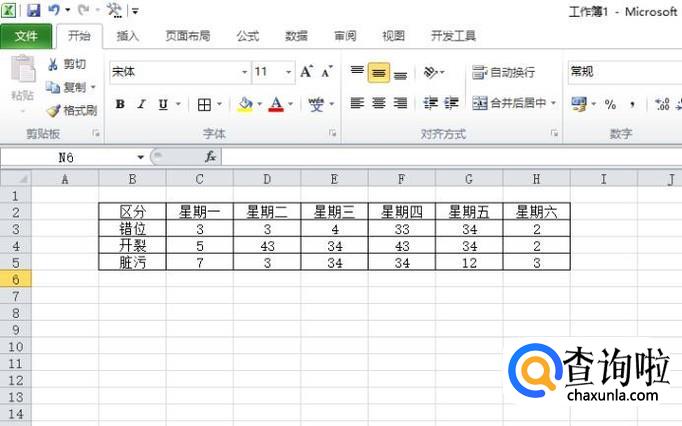
Task: Switch to the 公式 Formulas tab
Action: point(248,36)
